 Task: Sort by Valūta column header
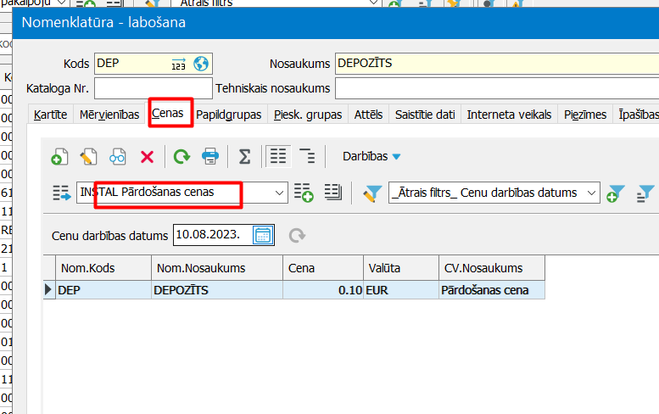coord(401,268)
